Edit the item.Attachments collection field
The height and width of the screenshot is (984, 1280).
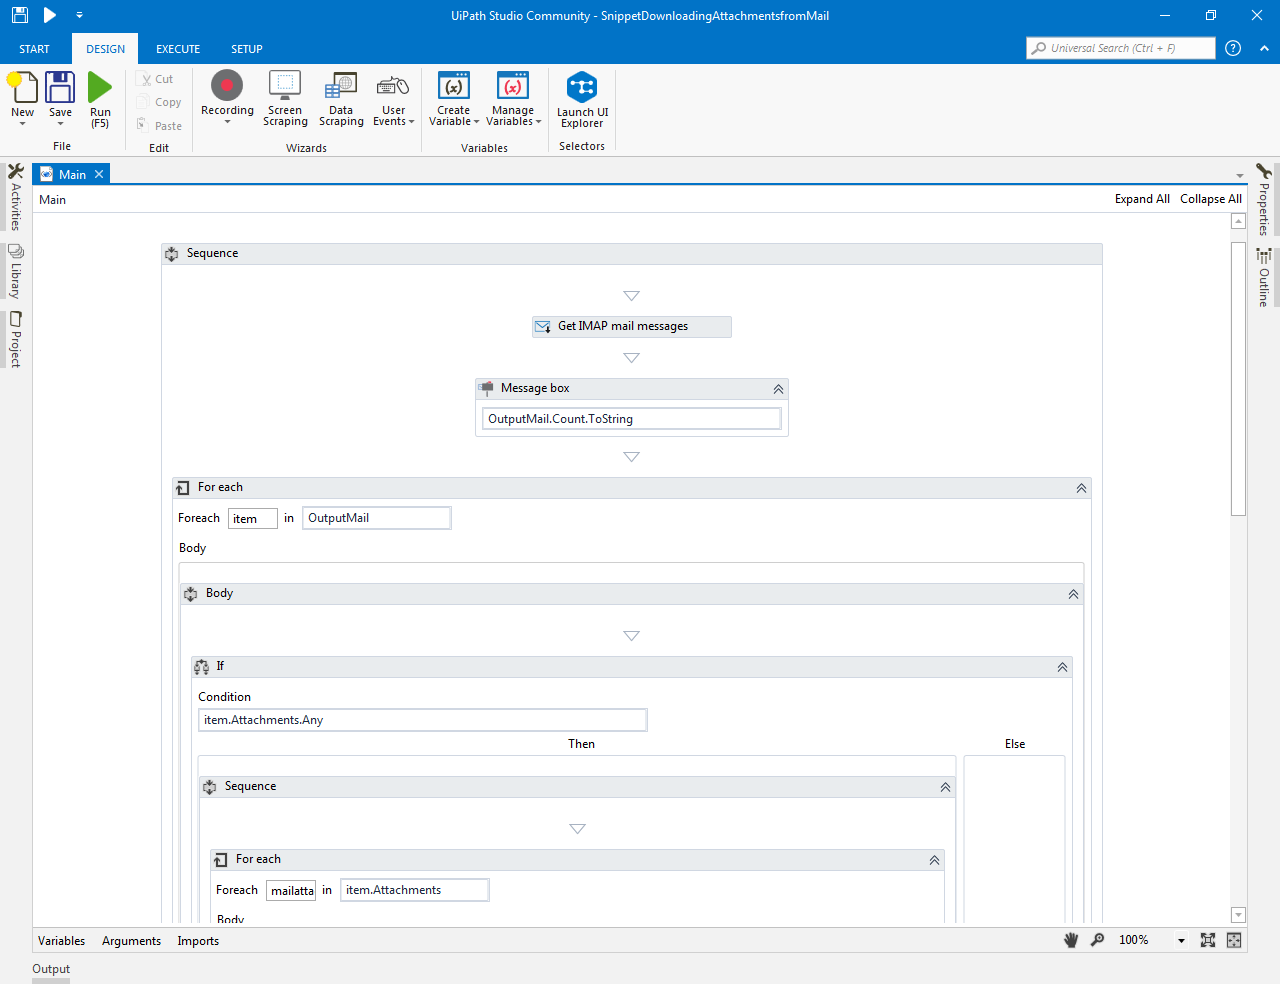[414, 890]
